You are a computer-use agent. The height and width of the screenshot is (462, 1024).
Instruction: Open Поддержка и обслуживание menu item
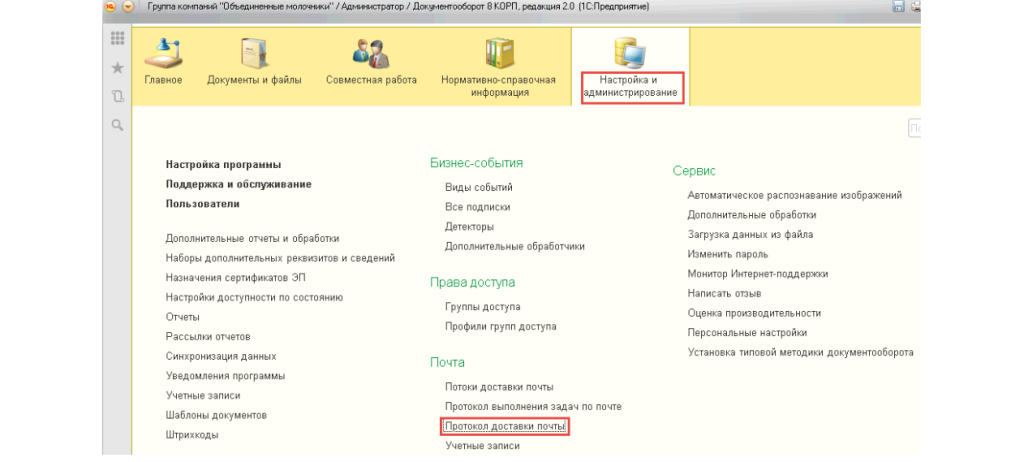tap(238, 184)
